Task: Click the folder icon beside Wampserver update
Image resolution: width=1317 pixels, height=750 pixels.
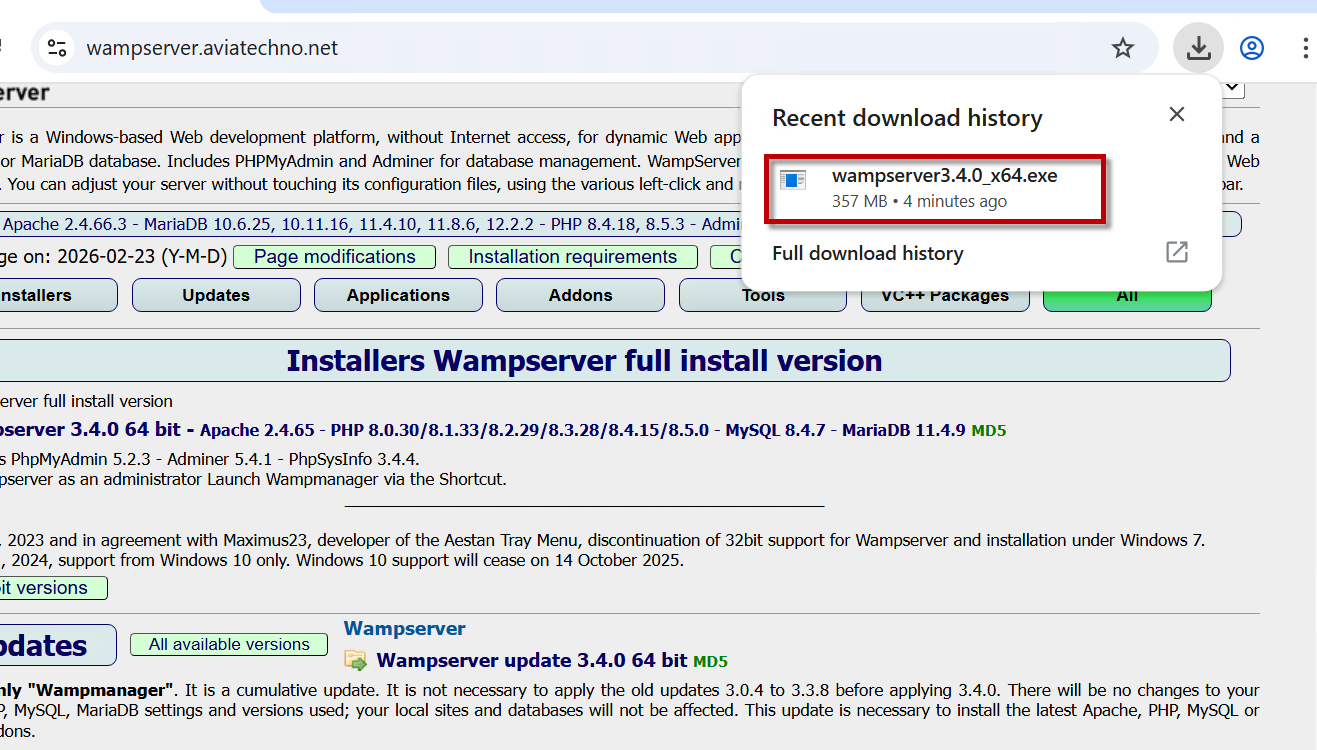Action: tap(355, 660)
